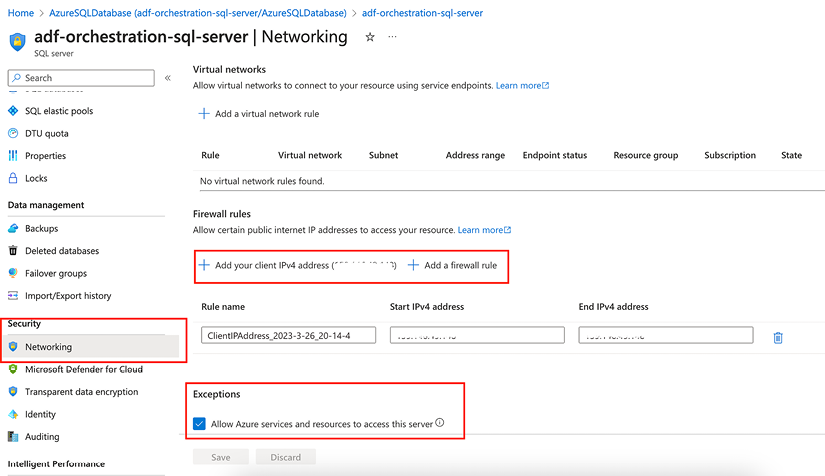Edit the Rule name field ClientIPAddress
Viewport: 825px width, 476px height.
coord(288,335)
